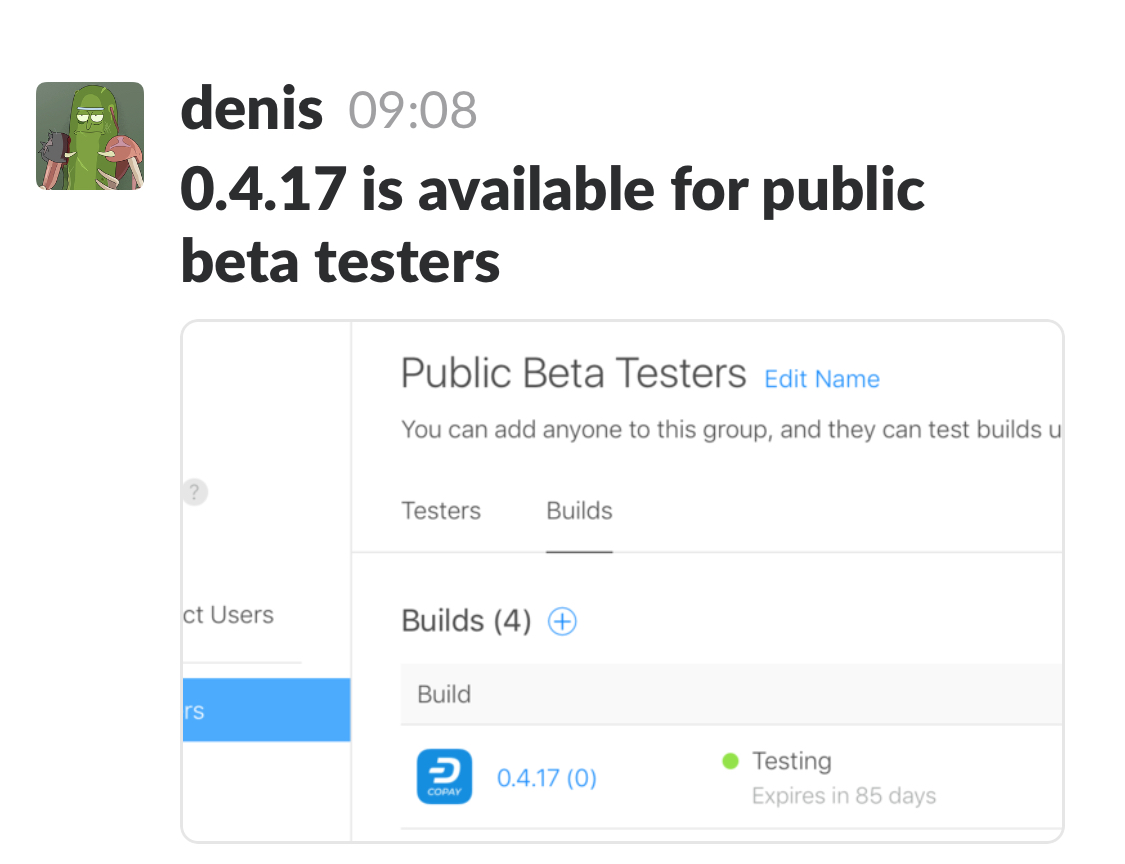Click the Testing status label
1125x864 pixels.
pyautogui.click(x=791, y=761)
